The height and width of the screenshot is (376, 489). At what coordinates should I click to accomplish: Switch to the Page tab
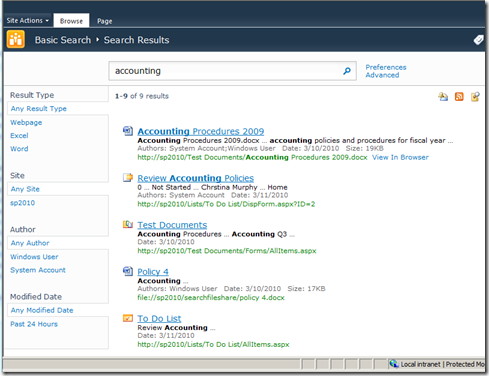point(105,21)
